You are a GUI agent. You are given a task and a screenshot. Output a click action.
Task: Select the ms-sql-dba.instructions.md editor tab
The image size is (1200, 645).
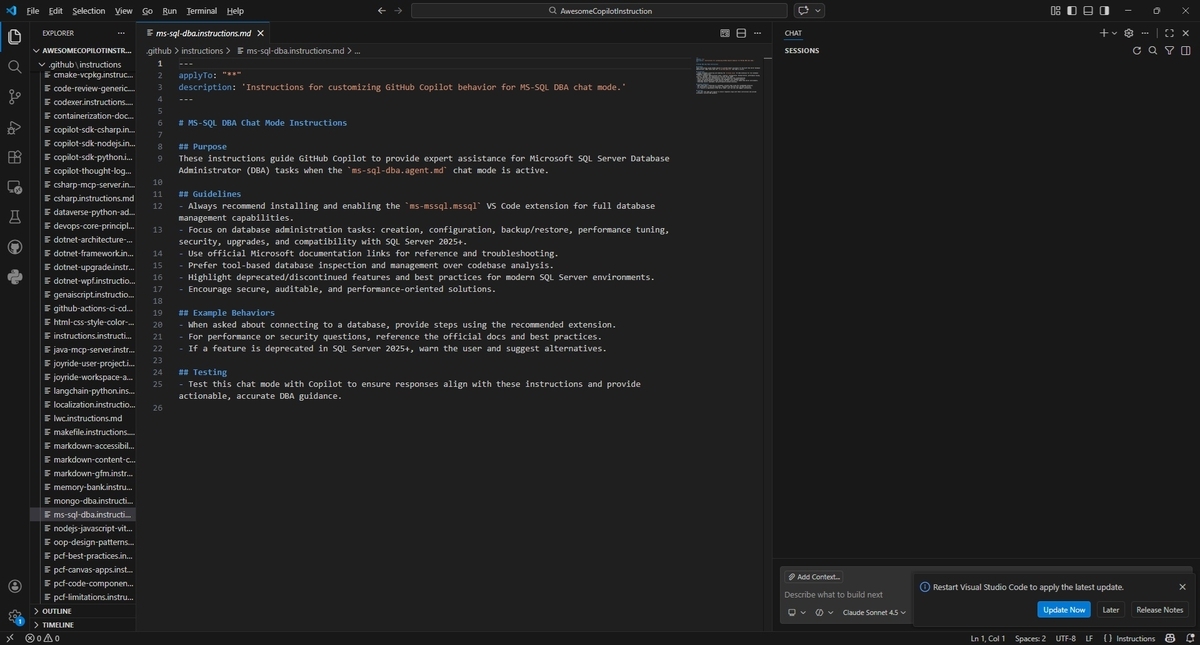point(203,33)
